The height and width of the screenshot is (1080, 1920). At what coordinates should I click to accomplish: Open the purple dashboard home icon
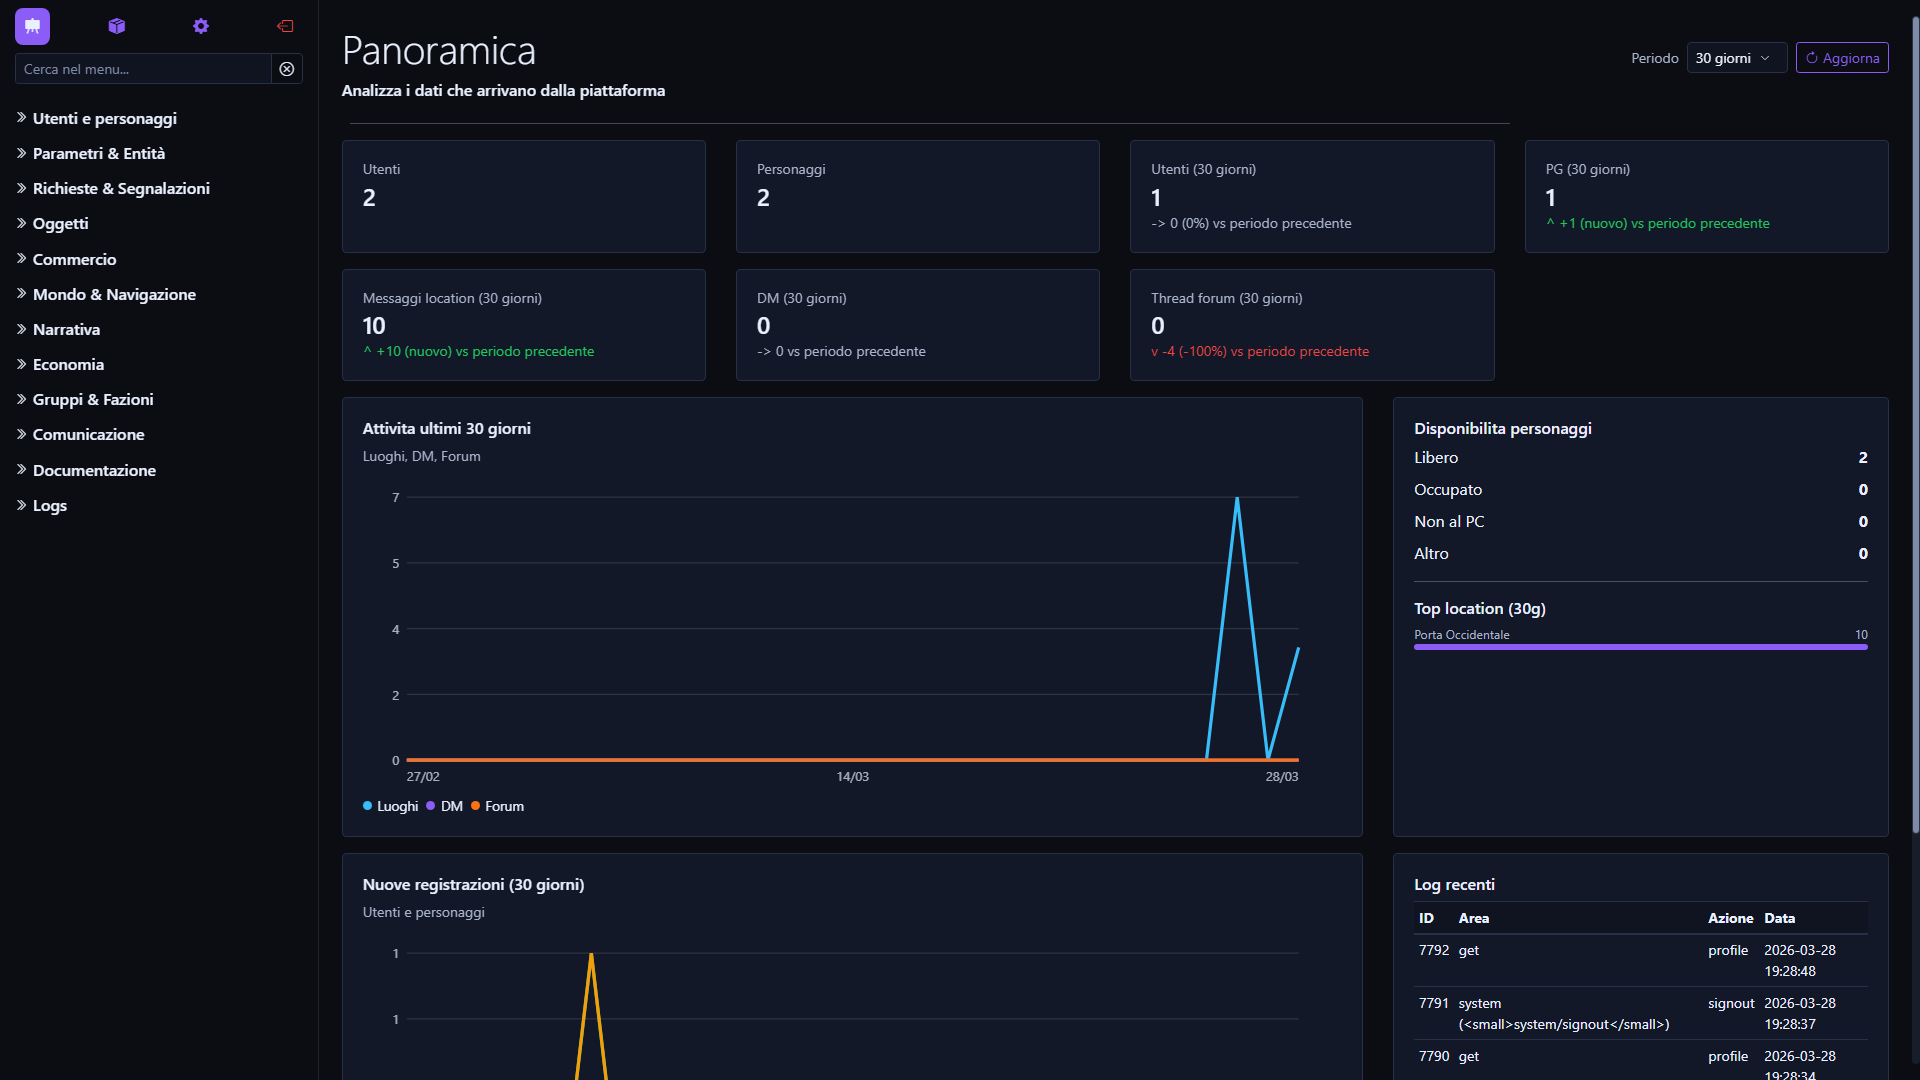(x=32, y=27)
